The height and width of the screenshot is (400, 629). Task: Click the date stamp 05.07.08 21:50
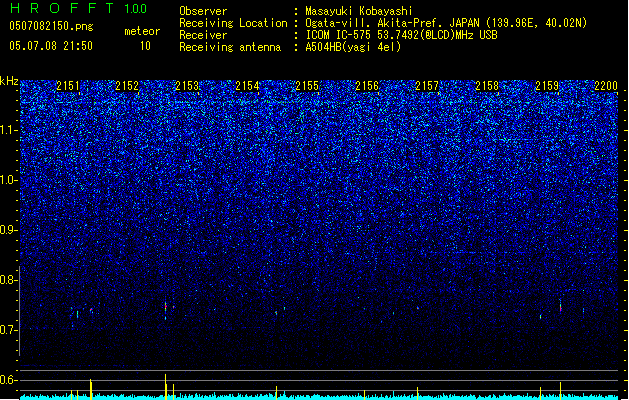(x=51, y=46)
